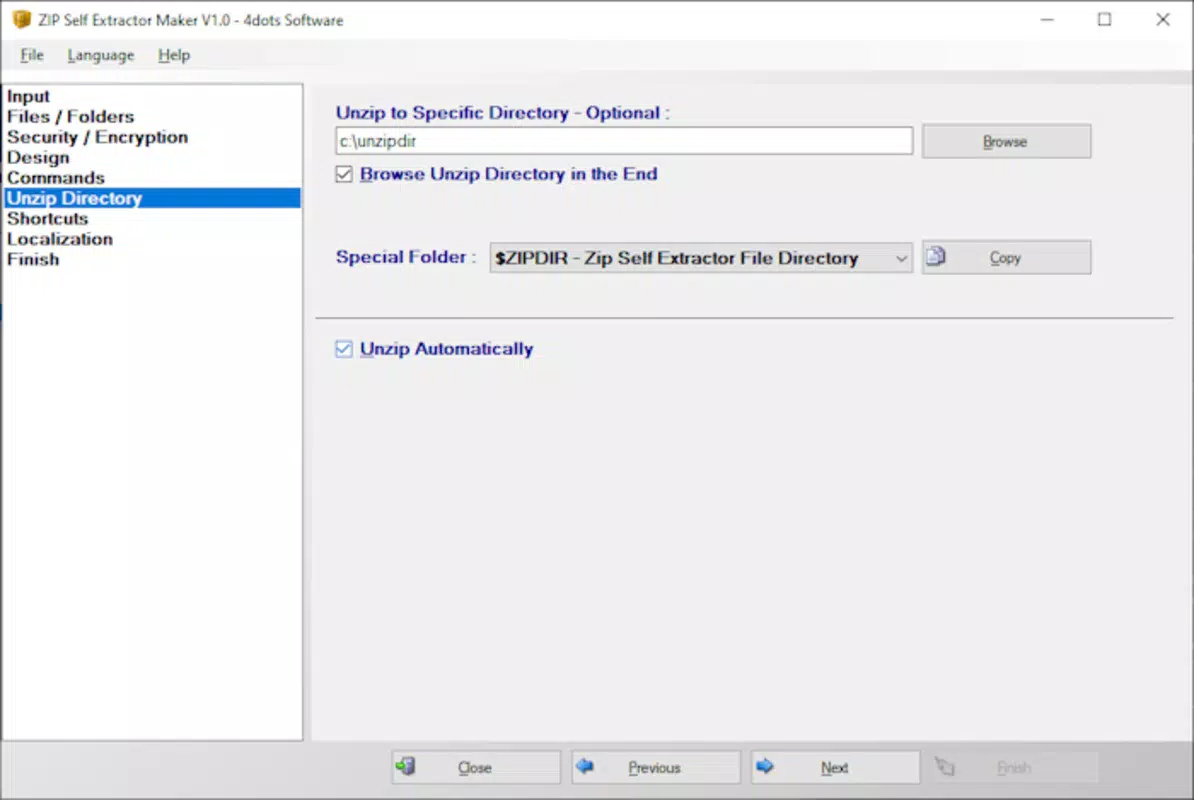This screenshot has width=1194, height=800.
Task: Go back with the Previous button
Action: point(656,767)
